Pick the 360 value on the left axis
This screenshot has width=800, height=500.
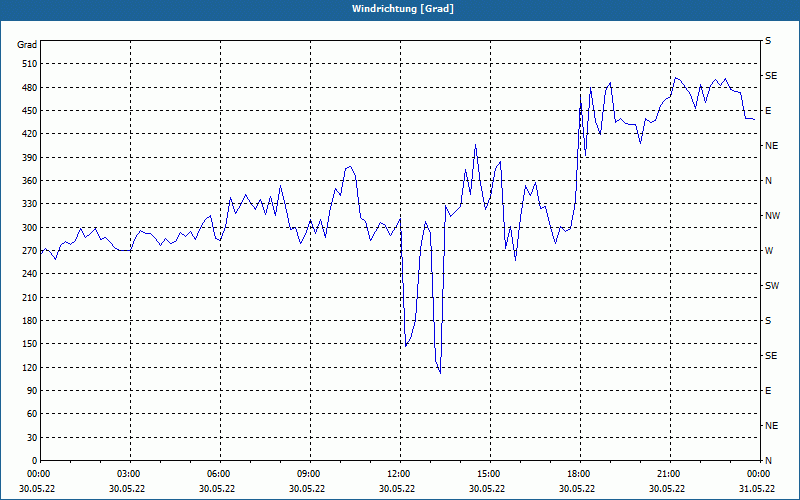click(30, 181)
